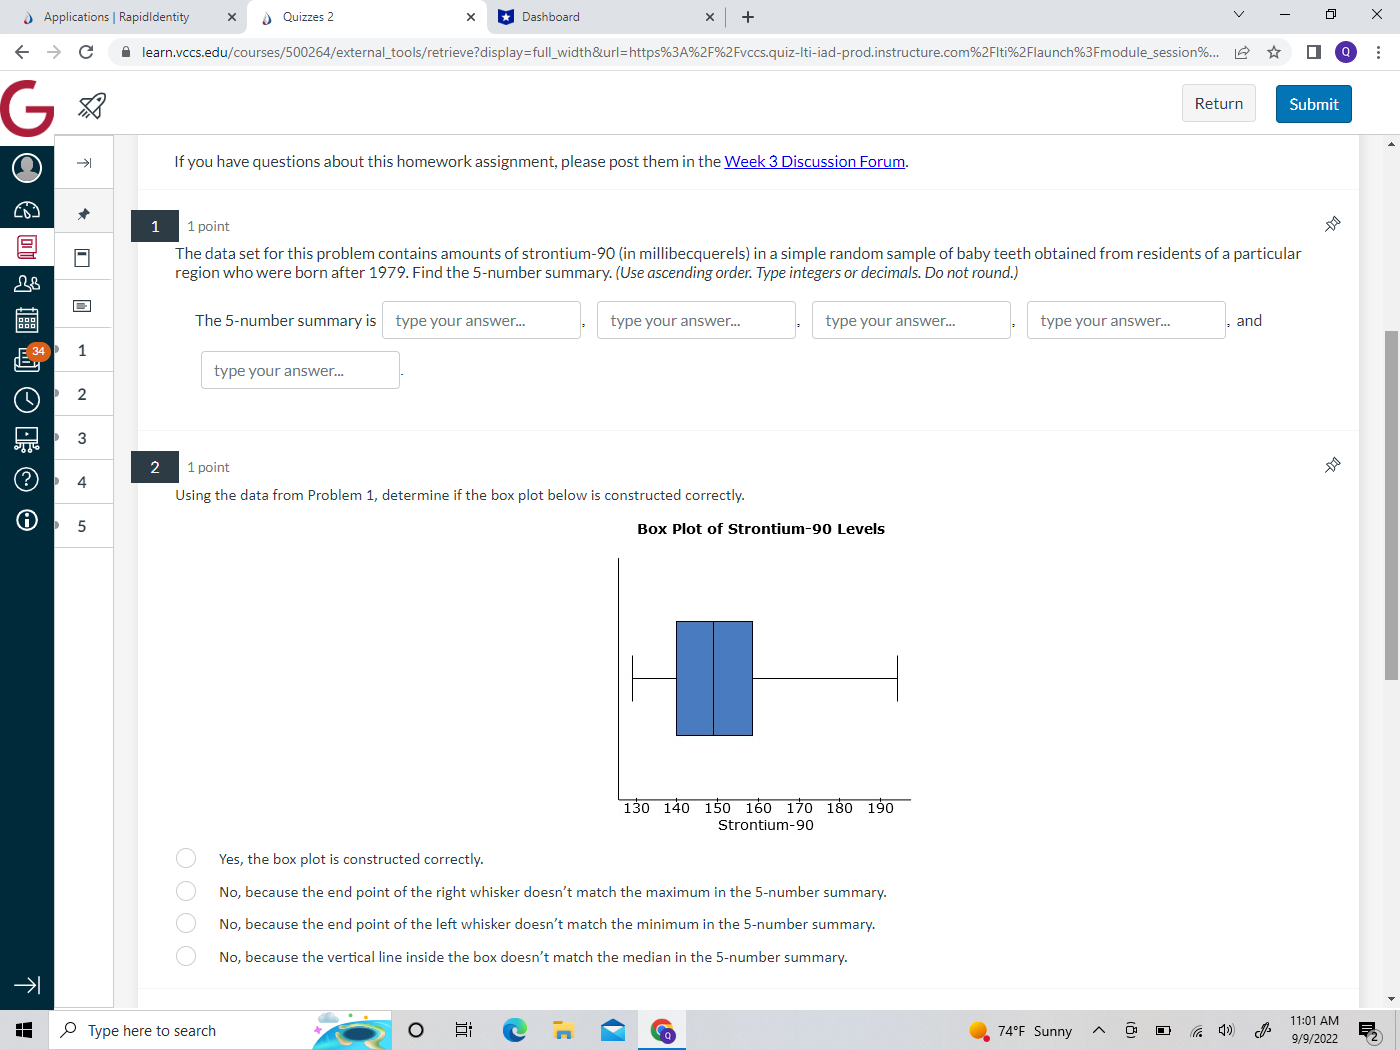Collapse the question navigation panel with the arrow
1400x1050 pixels.
[83, 161]
